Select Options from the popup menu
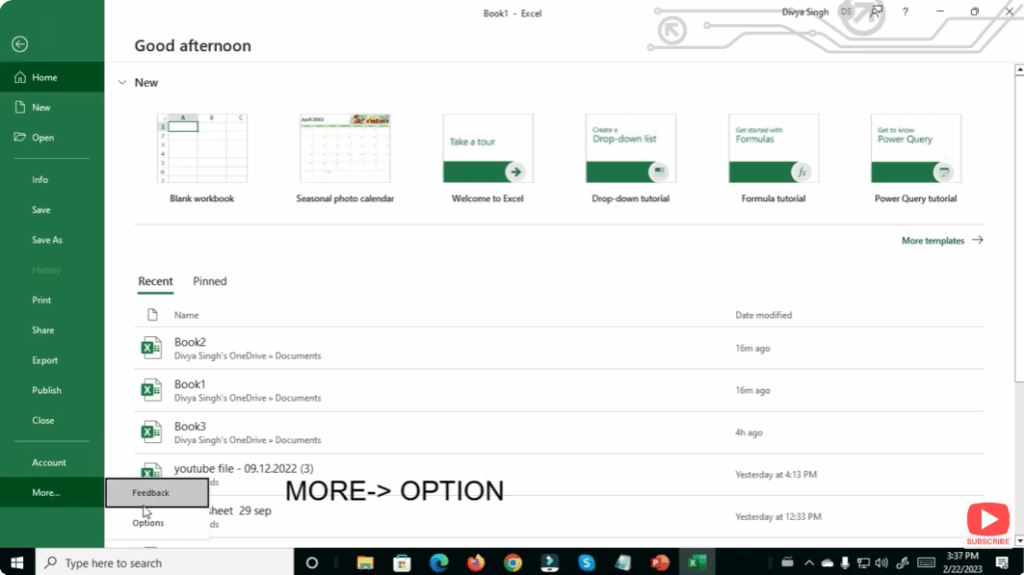 [x=148, y=523]
